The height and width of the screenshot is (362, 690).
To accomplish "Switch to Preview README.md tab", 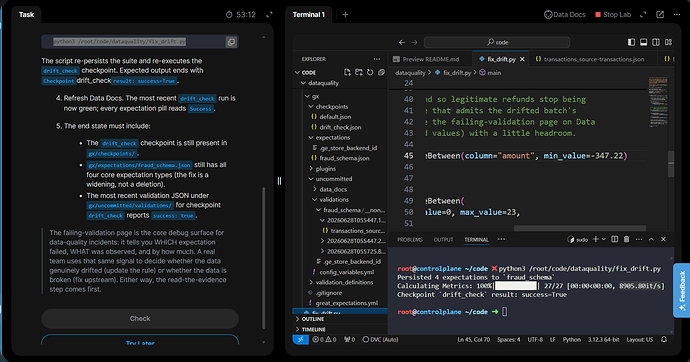I will click(426, 59).
